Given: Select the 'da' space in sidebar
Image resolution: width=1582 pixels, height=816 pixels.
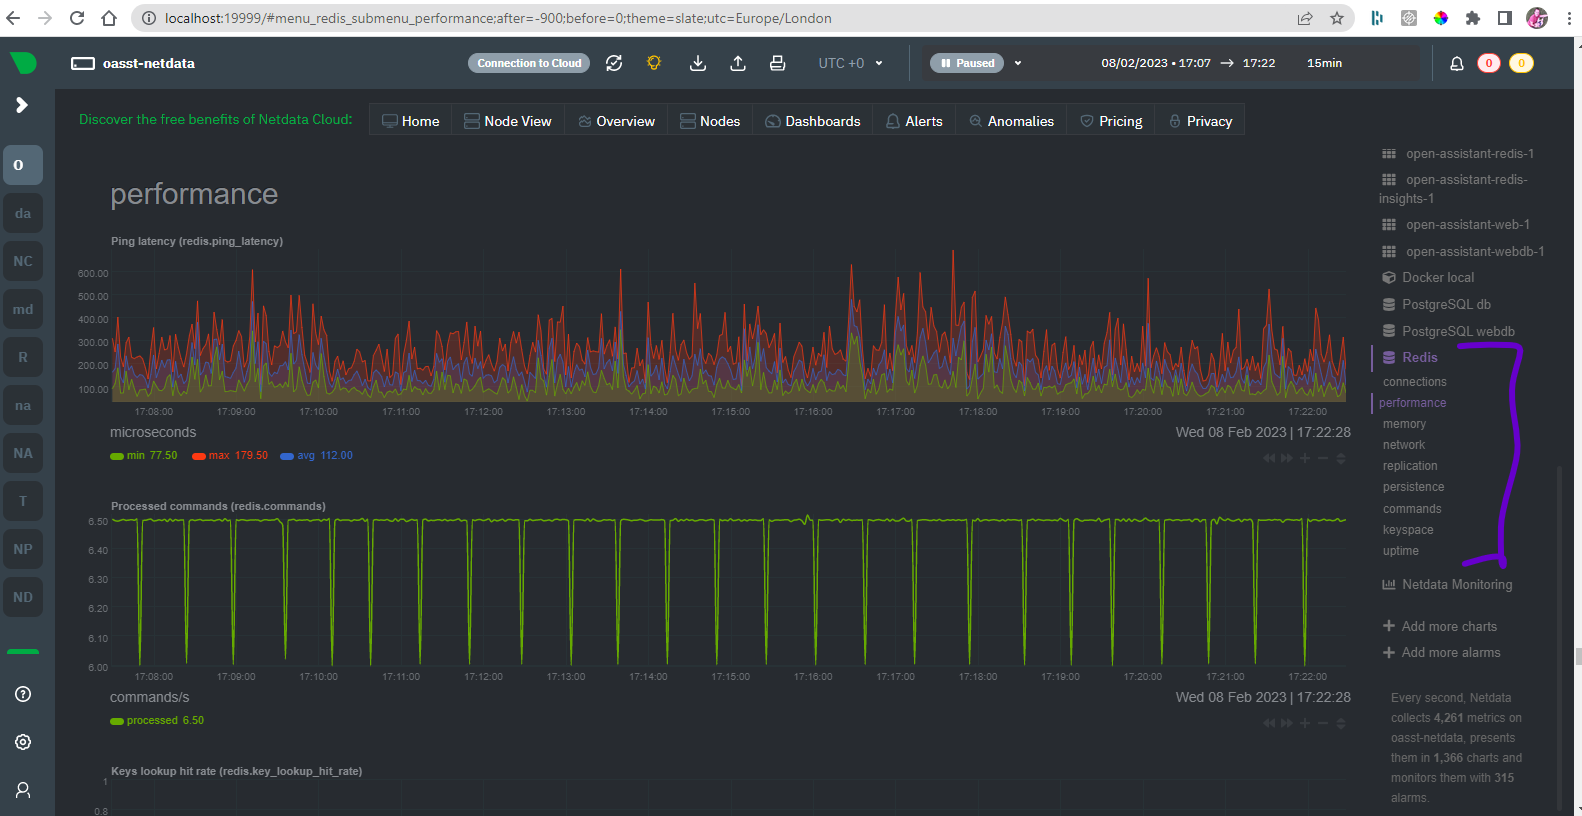Looking at the screenshot, I should click(23, 213).
